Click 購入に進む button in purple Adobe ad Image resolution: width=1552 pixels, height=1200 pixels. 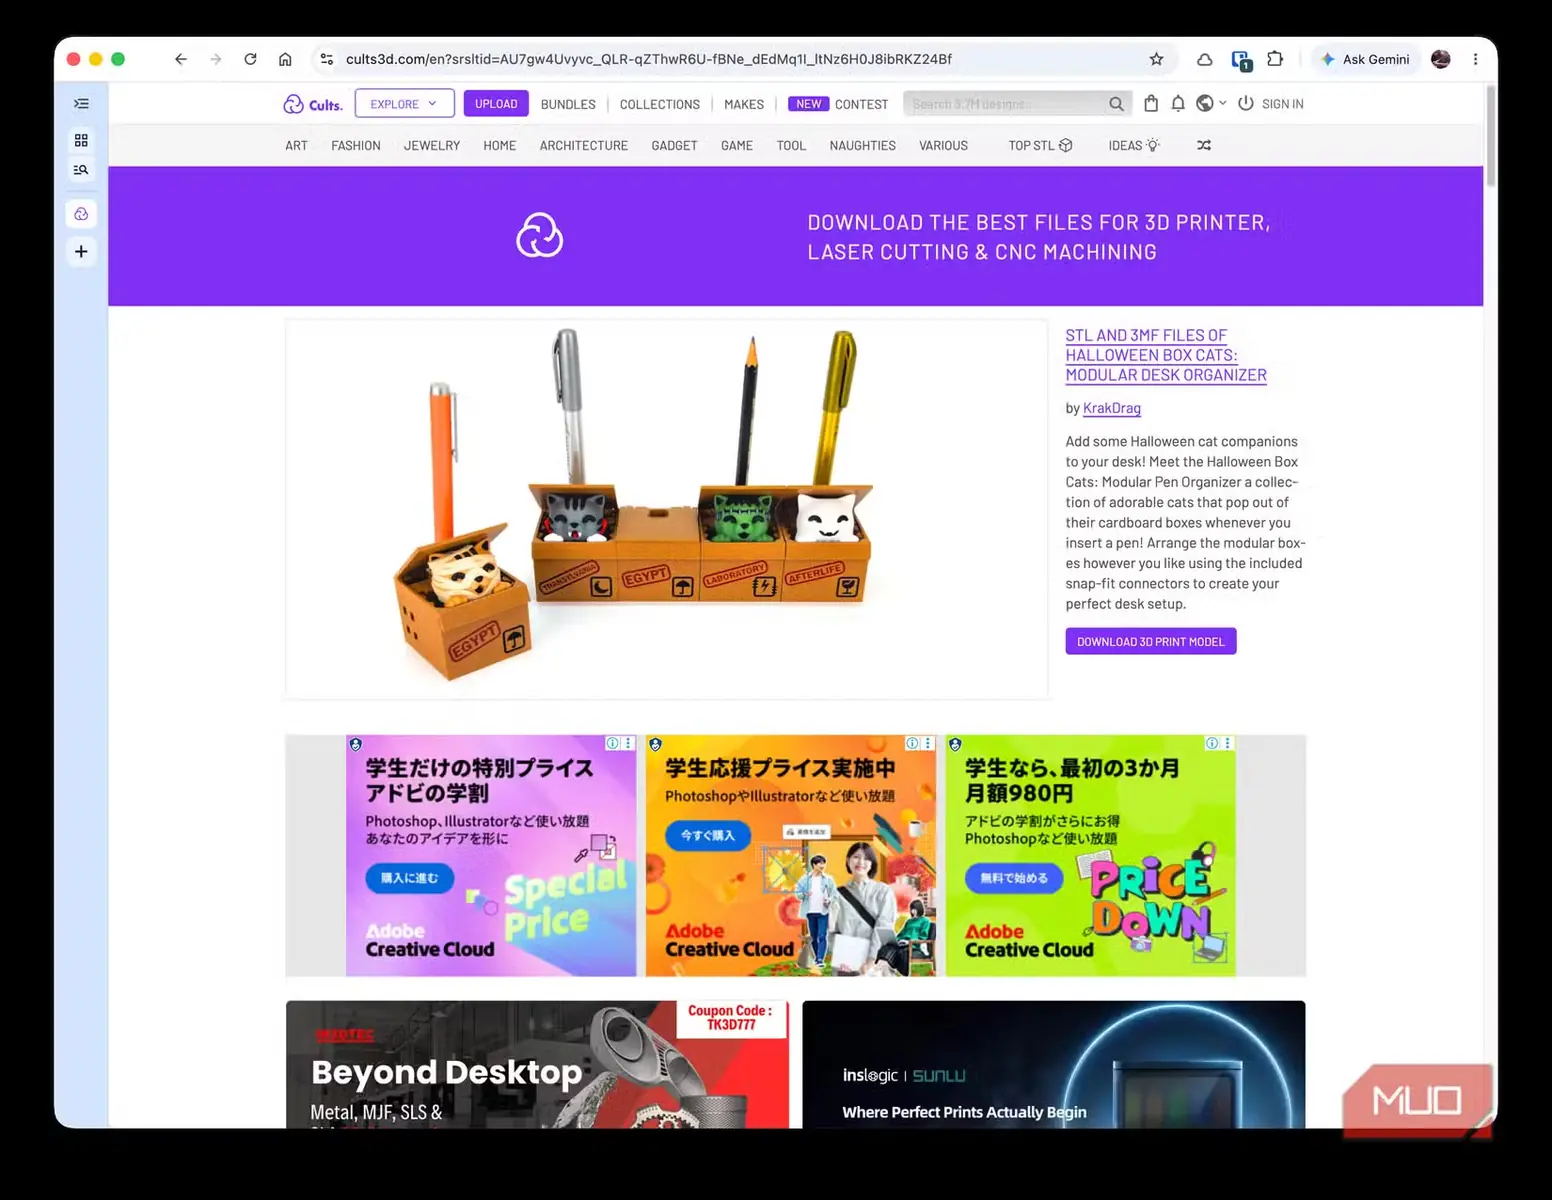(410, 878)
